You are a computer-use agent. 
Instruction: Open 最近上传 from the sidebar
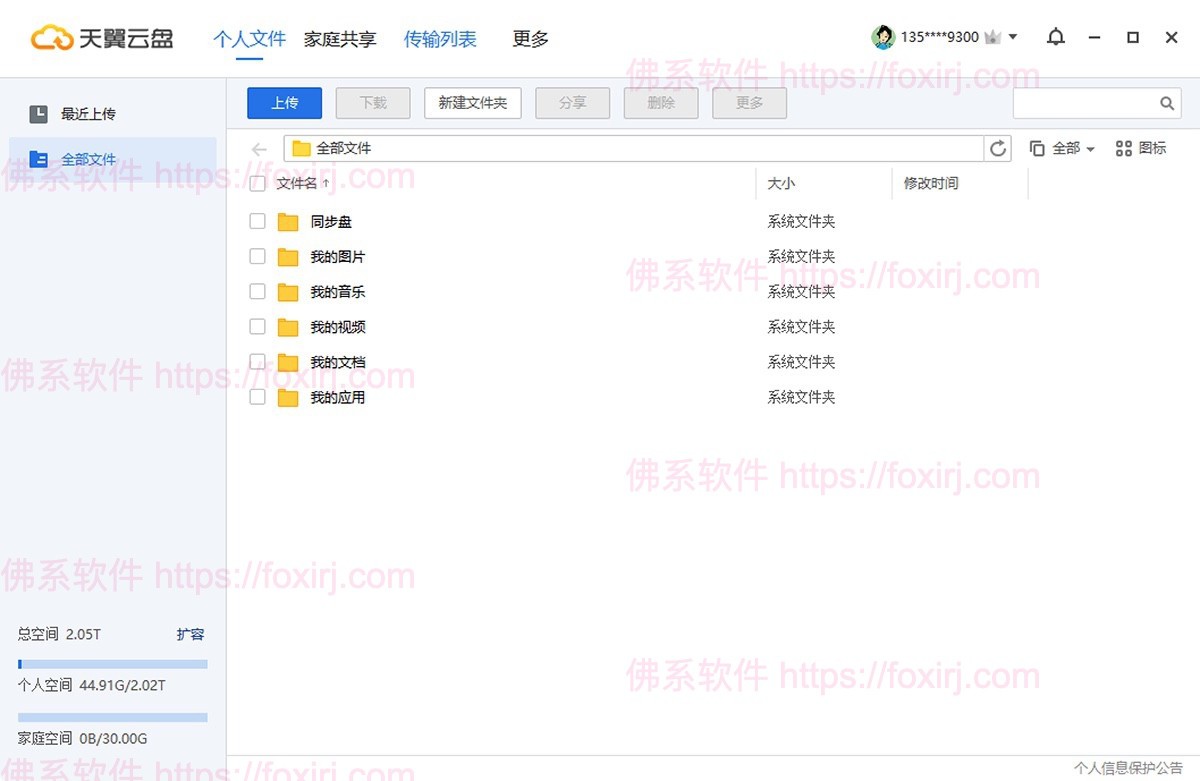(x=88, y=114)
